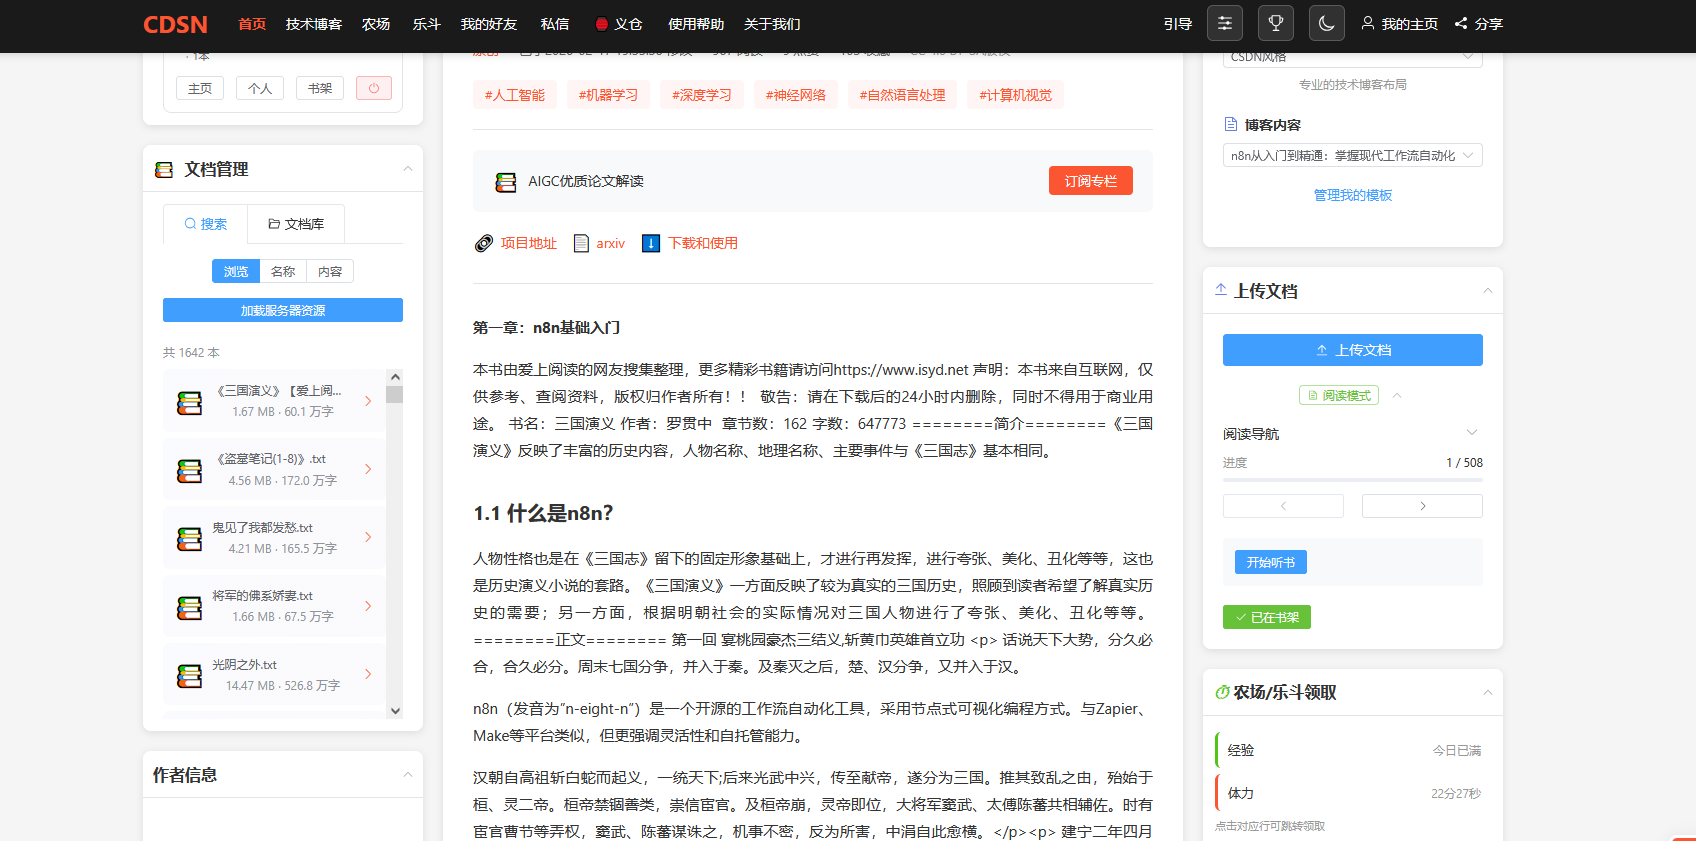
Task: Collapse the 农场/乐斗领取 panel
Action: [1488, 693]
